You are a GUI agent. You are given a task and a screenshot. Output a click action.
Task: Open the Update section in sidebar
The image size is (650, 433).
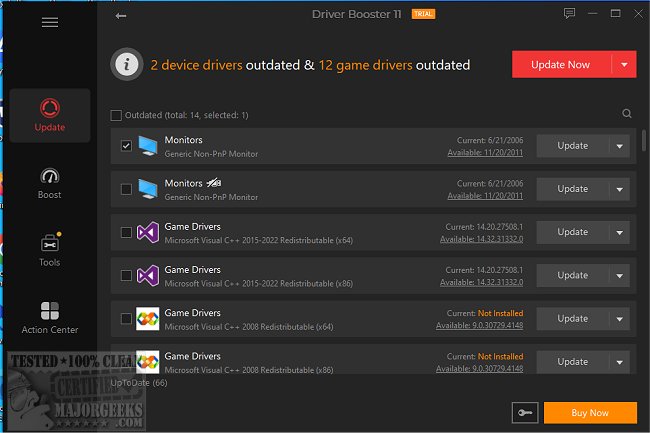[x=50, y=116]
